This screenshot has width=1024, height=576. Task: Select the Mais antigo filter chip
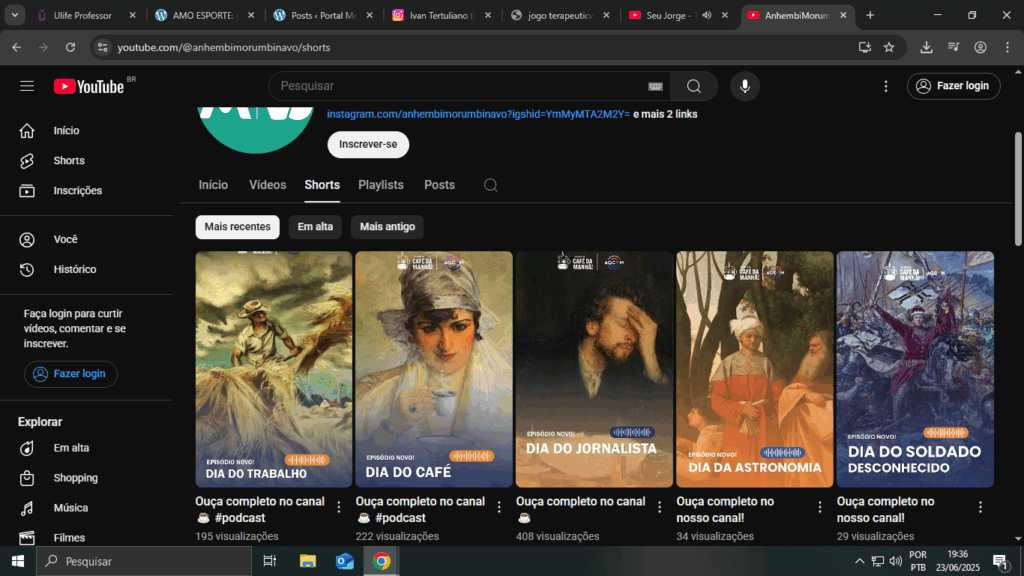coord(387,227)
